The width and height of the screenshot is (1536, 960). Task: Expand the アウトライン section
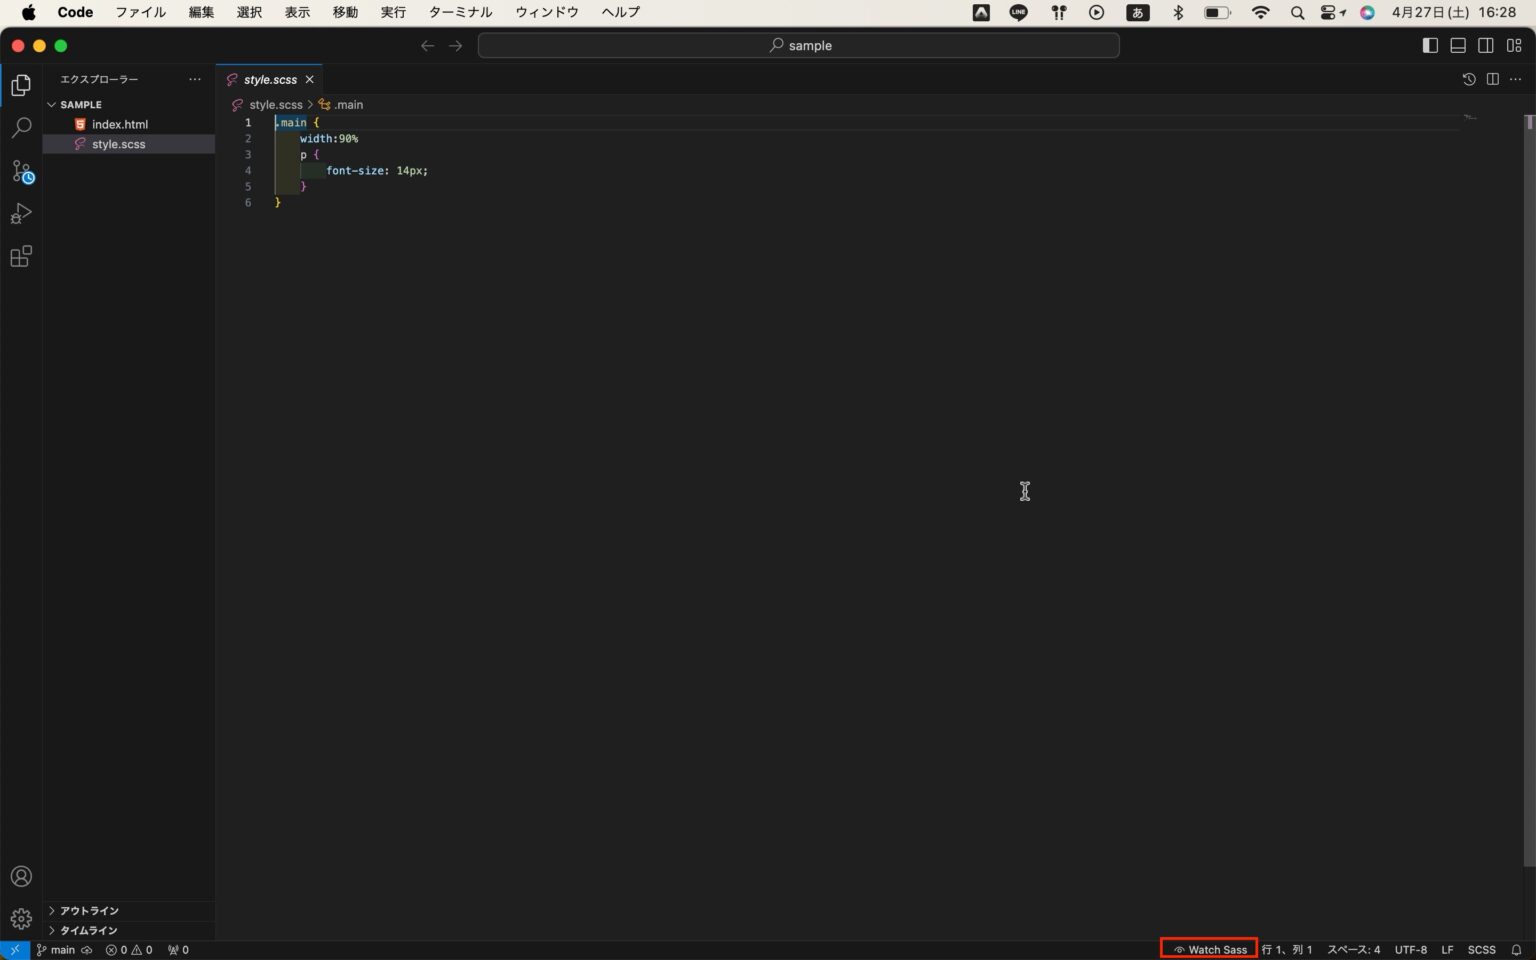[89, 910]
